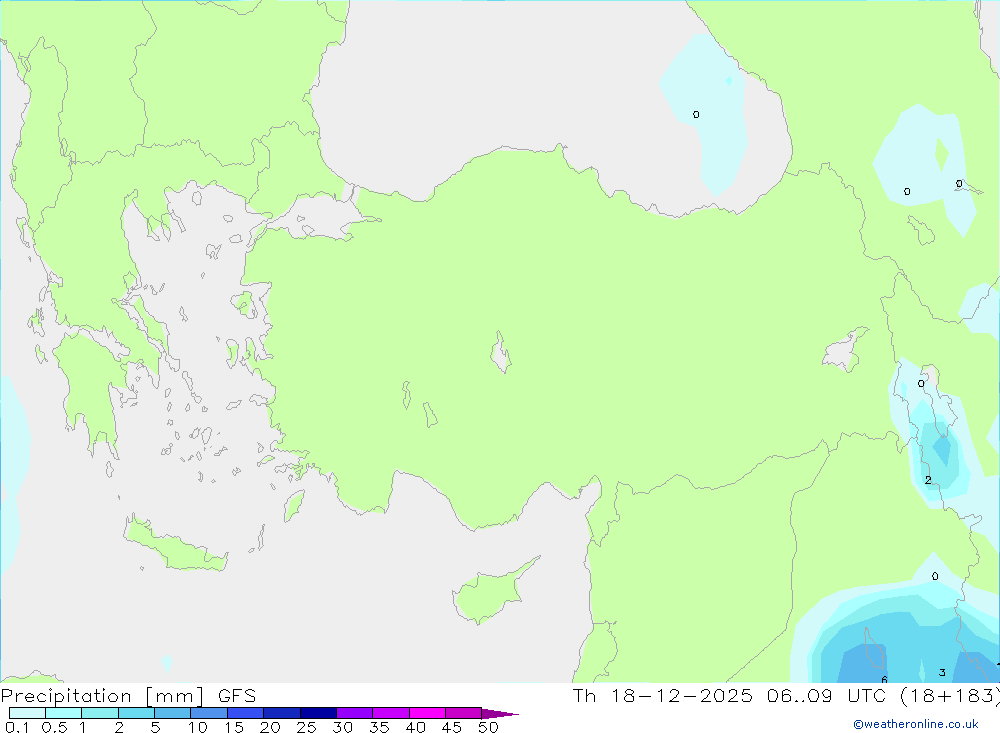Click the '06..09 UTC' time text
1000x733 pixels.
pos(827,695)
